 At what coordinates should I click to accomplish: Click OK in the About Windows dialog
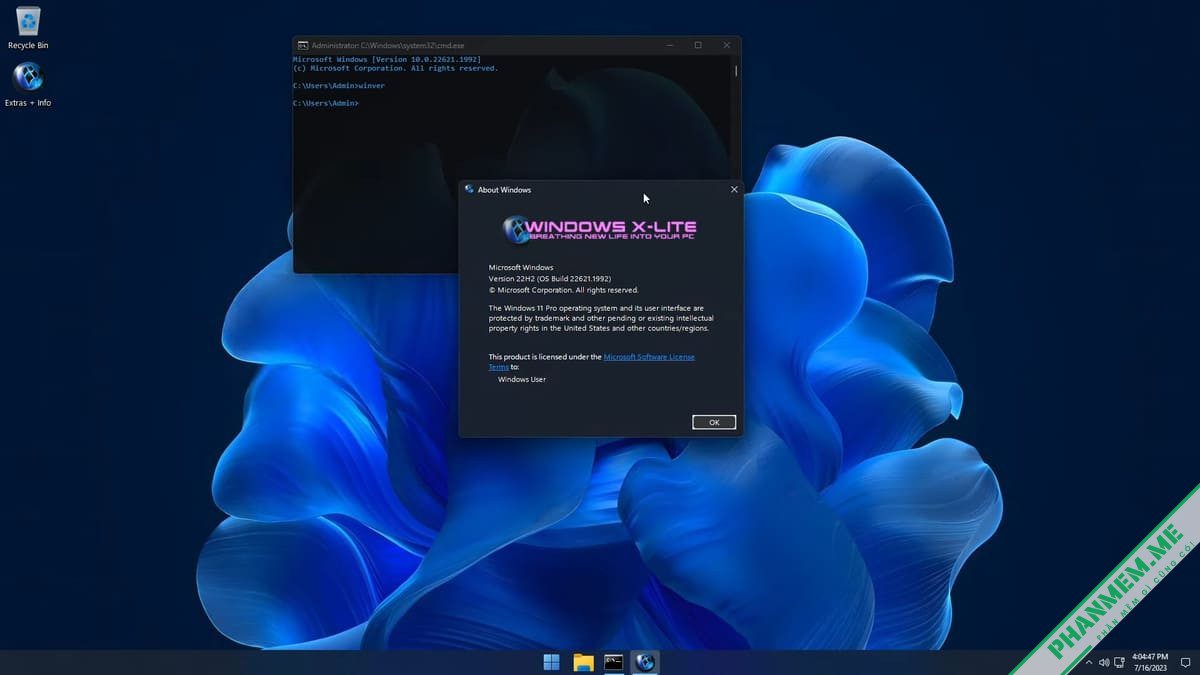714,422
